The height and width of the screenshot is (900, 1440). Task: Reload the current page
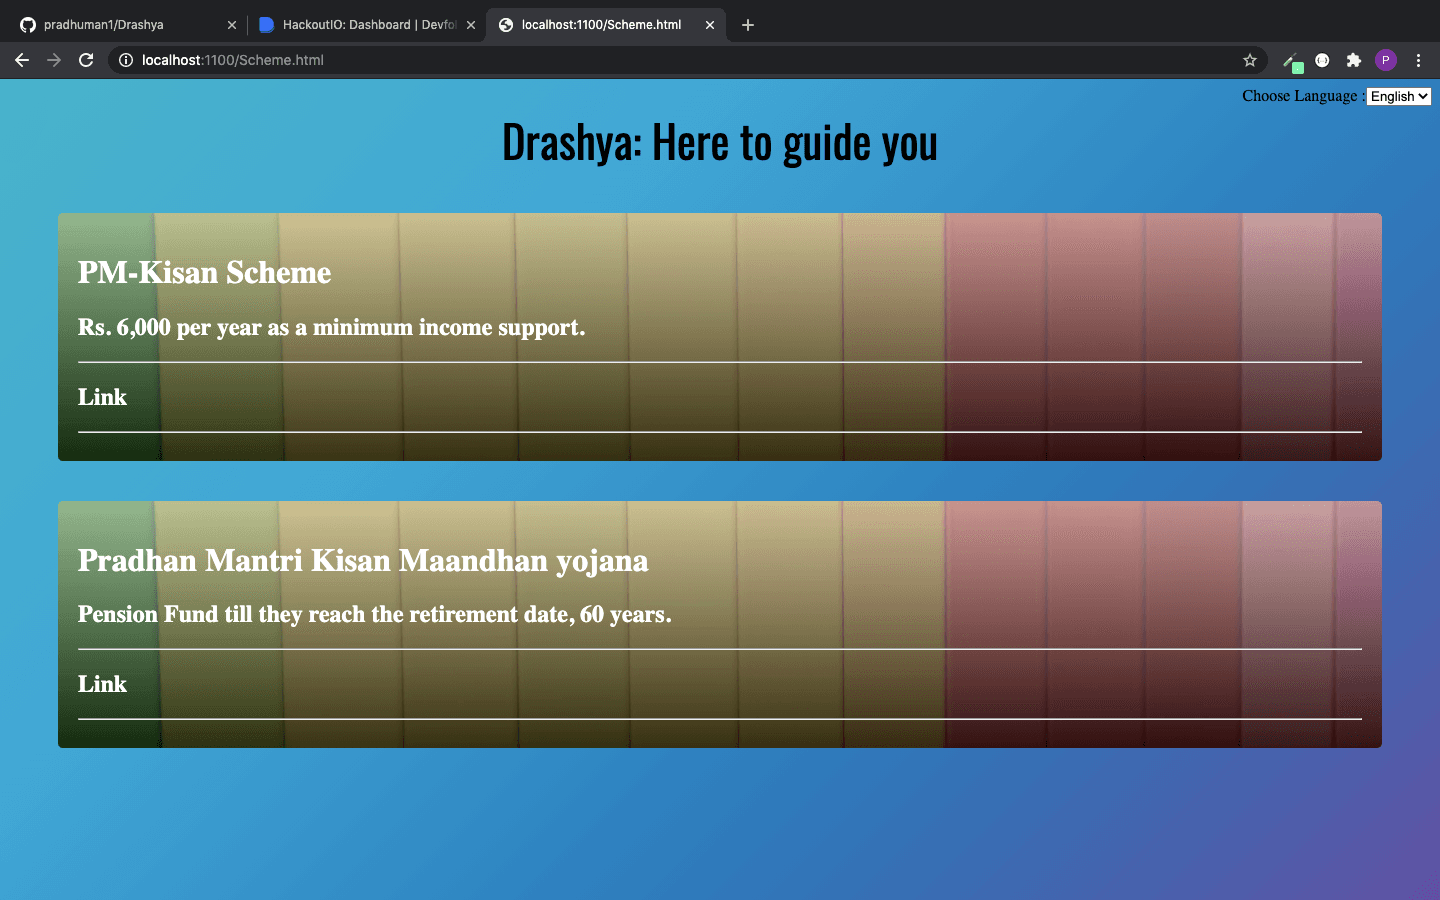point(86,60)
